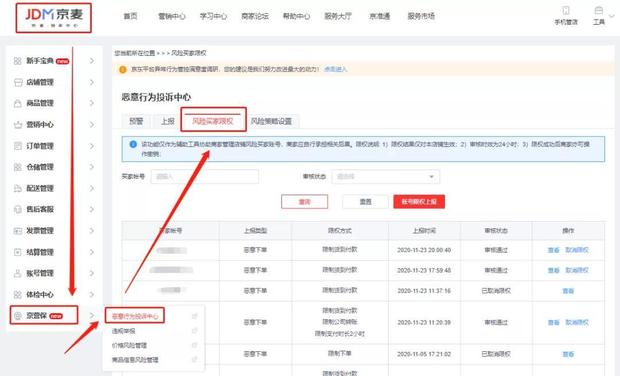The height and width of the screenshot is (376, 620).
Task: Open the 审核状态 dropdown
Action: [386, 177]
